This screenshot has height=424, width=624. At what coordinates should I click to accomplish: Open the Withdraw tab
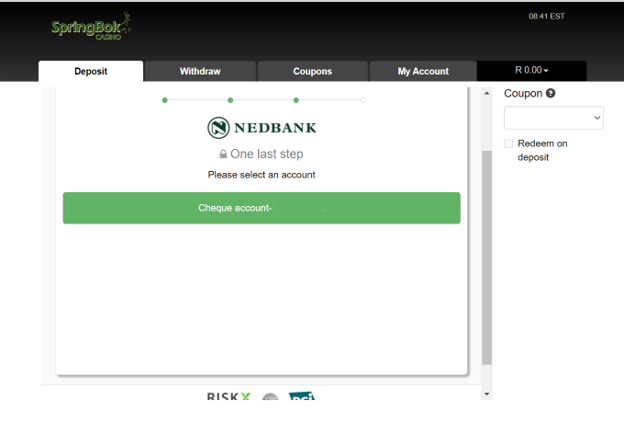[x=200, y=71]
